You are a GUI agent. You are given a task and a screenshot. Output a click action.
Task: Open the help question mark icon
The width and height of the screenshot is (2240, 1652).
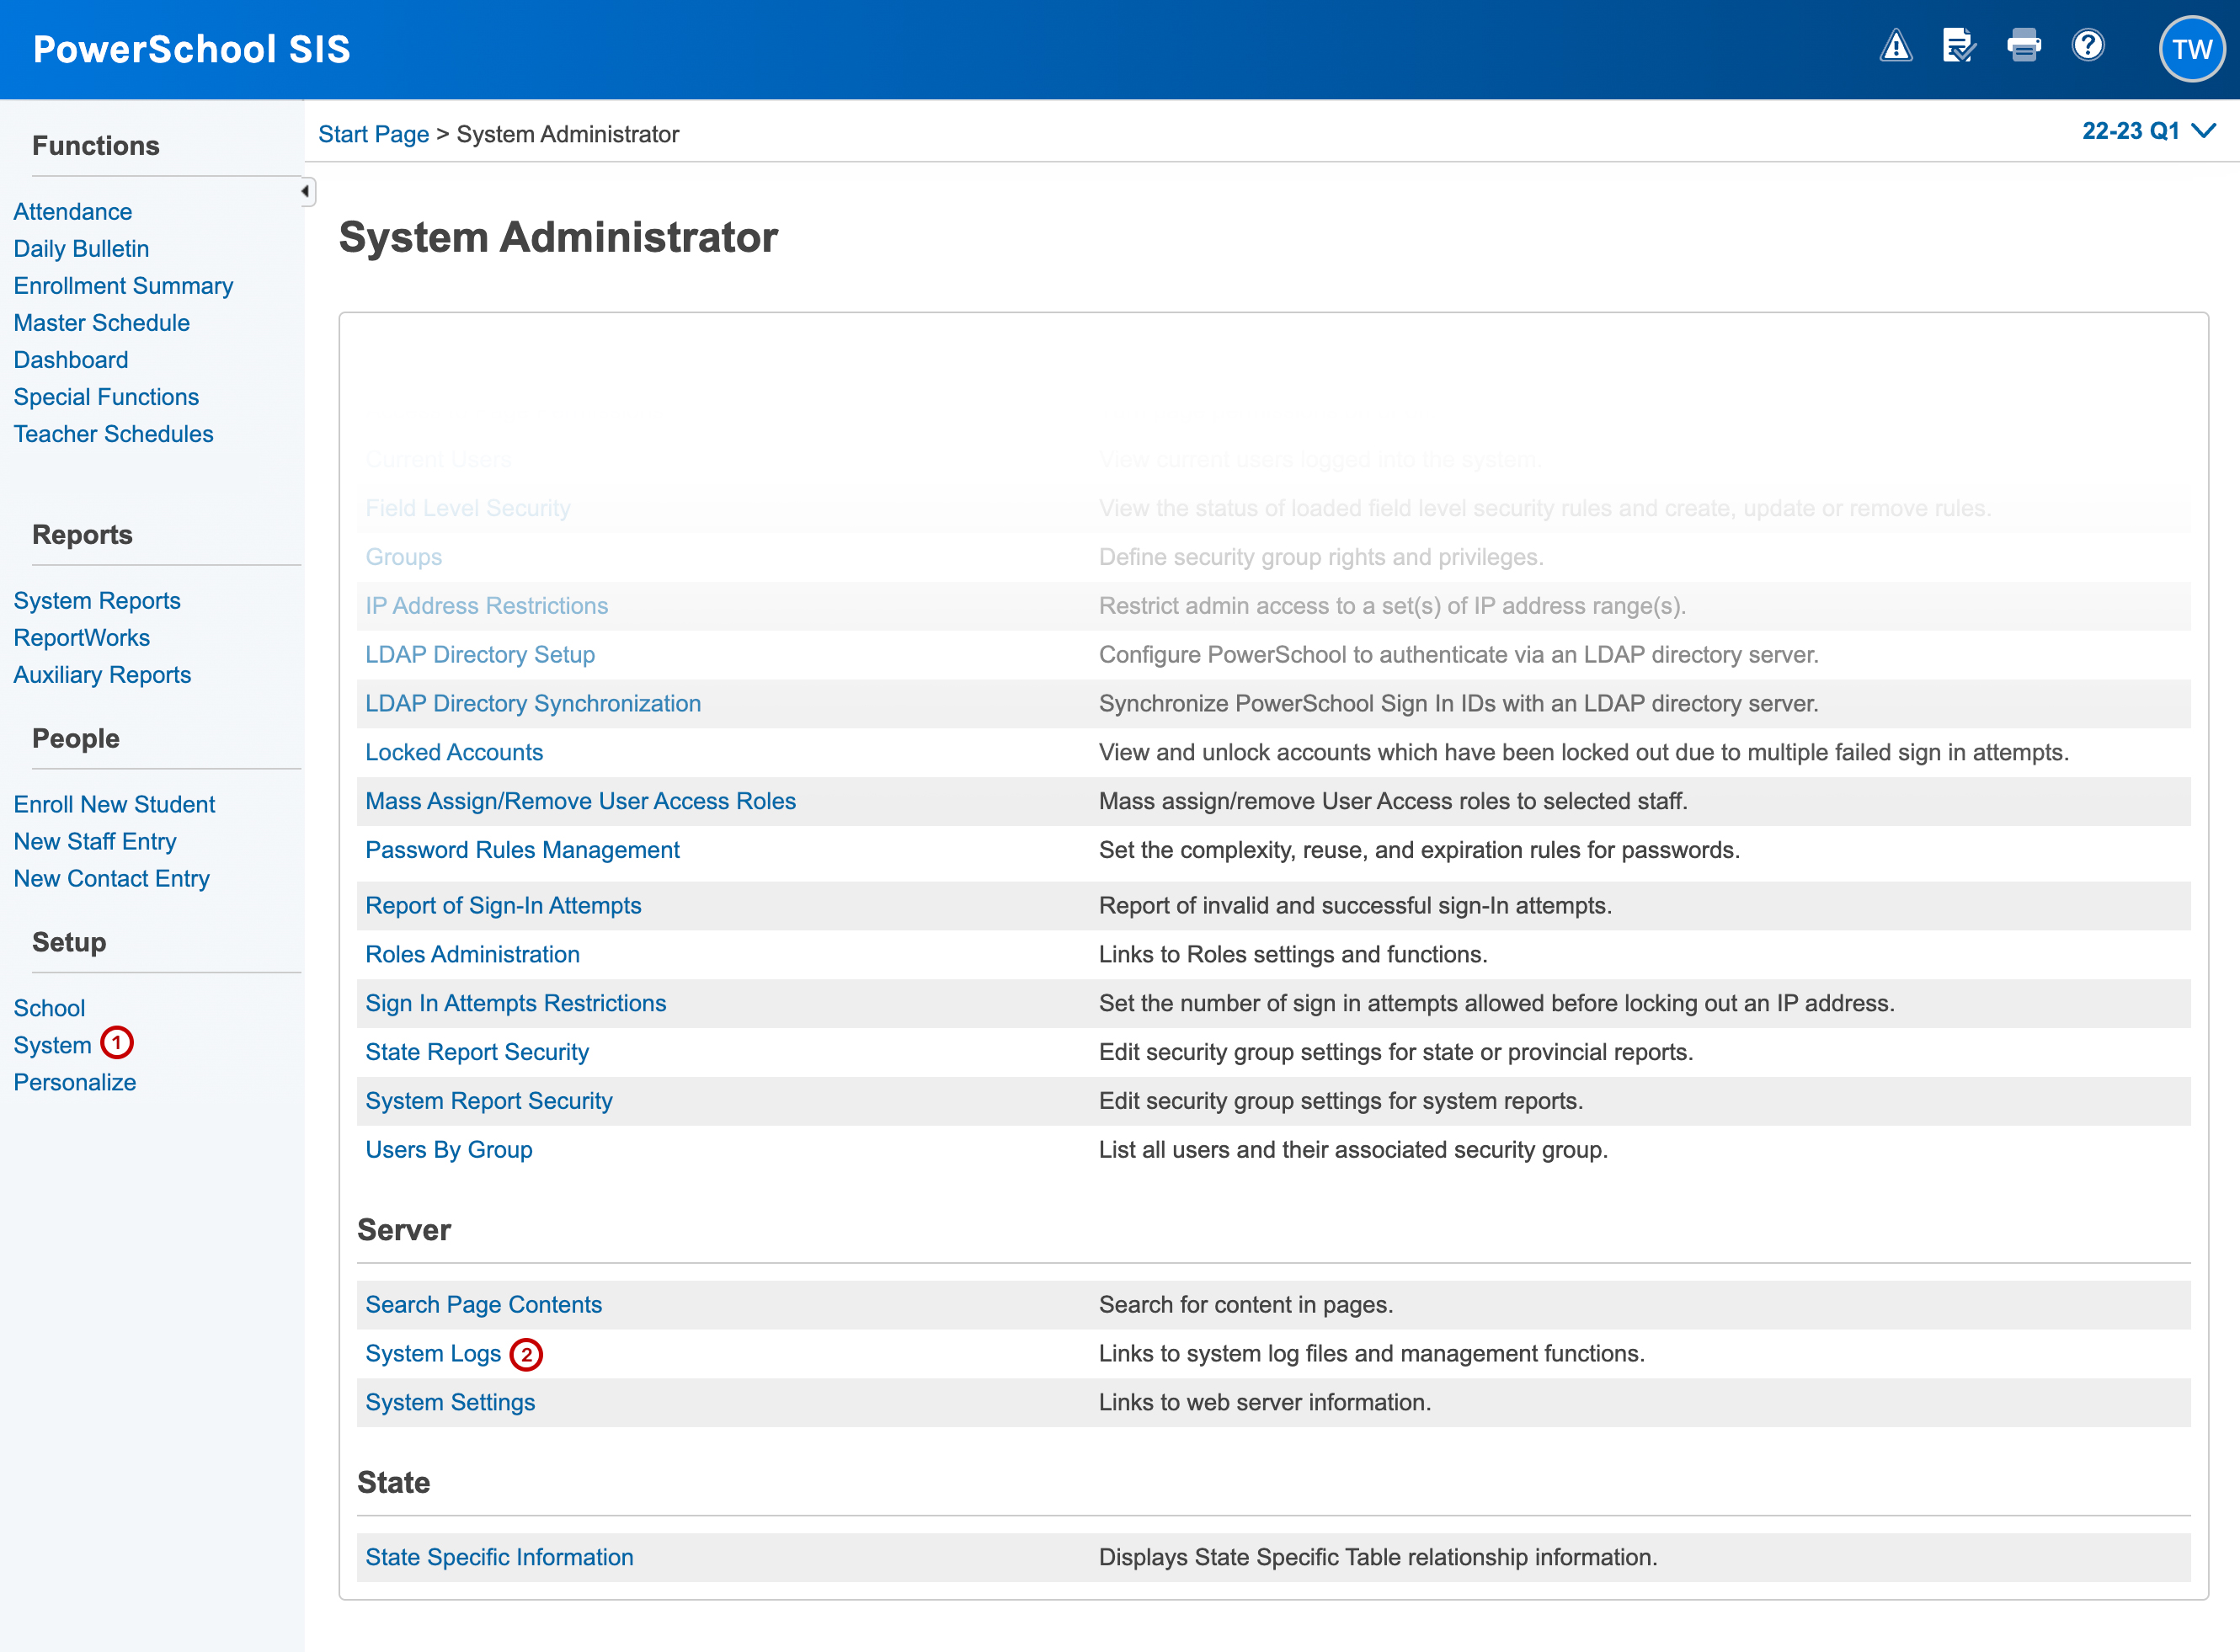point(2088,46)
